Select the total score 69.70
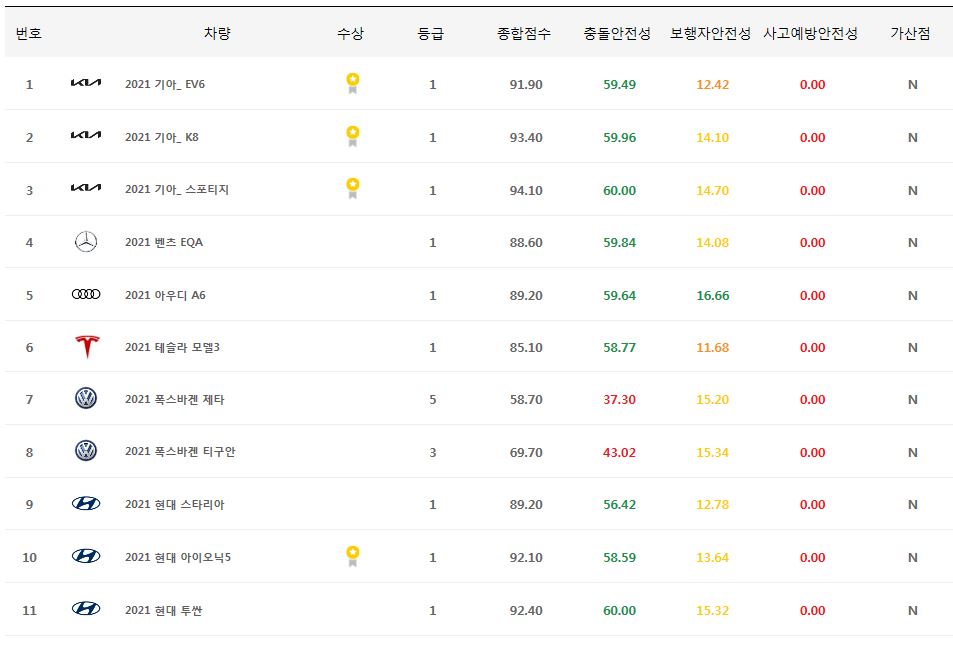Viewport: 953px width, 645px height. coord(526,452)
